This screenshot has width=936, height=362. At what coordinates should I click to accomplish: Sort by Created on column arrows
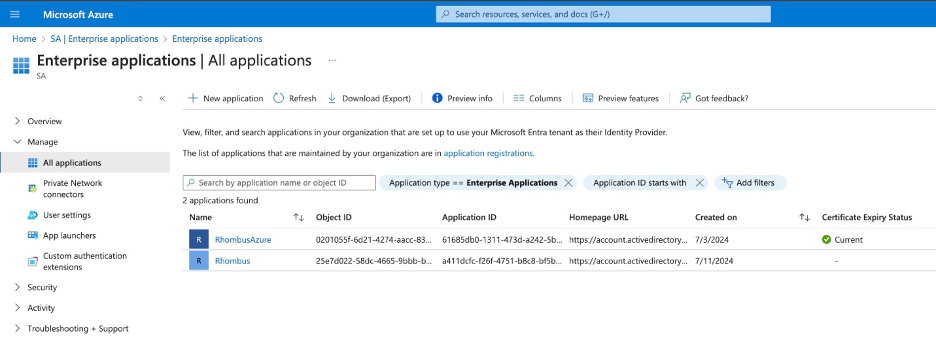tap(805, 217)
